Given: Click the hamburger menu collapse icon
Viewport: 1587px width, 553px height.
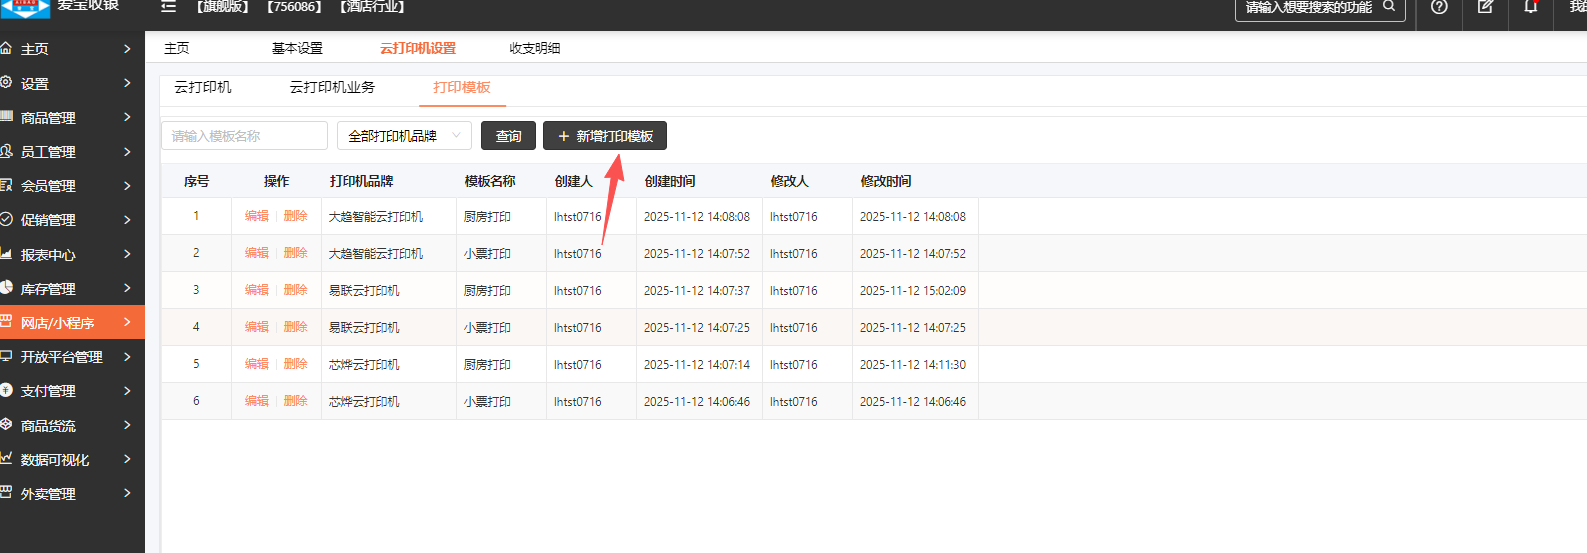Looking at the screenshot, I should (168, 7).
